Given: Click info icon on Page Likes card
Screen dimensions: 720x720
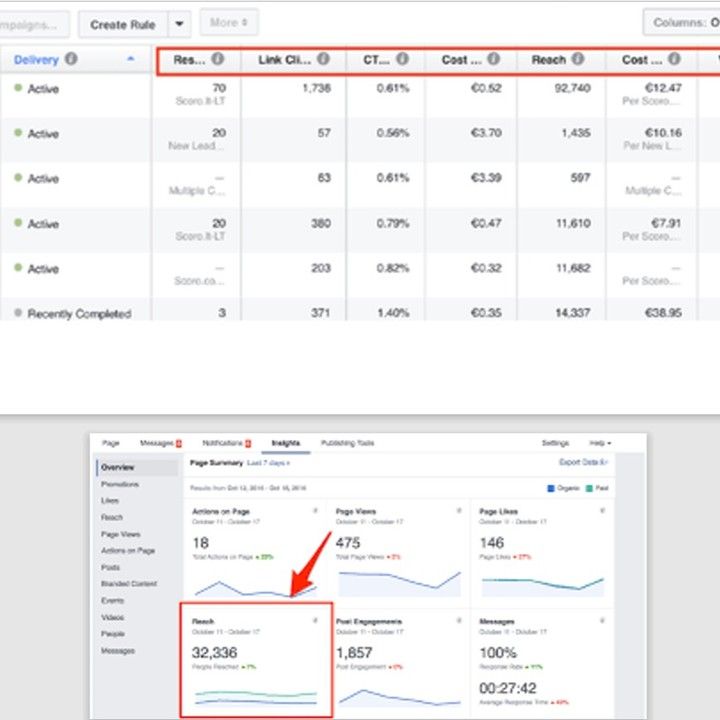Looking at the screenshot, I should (x=602, y=511).
